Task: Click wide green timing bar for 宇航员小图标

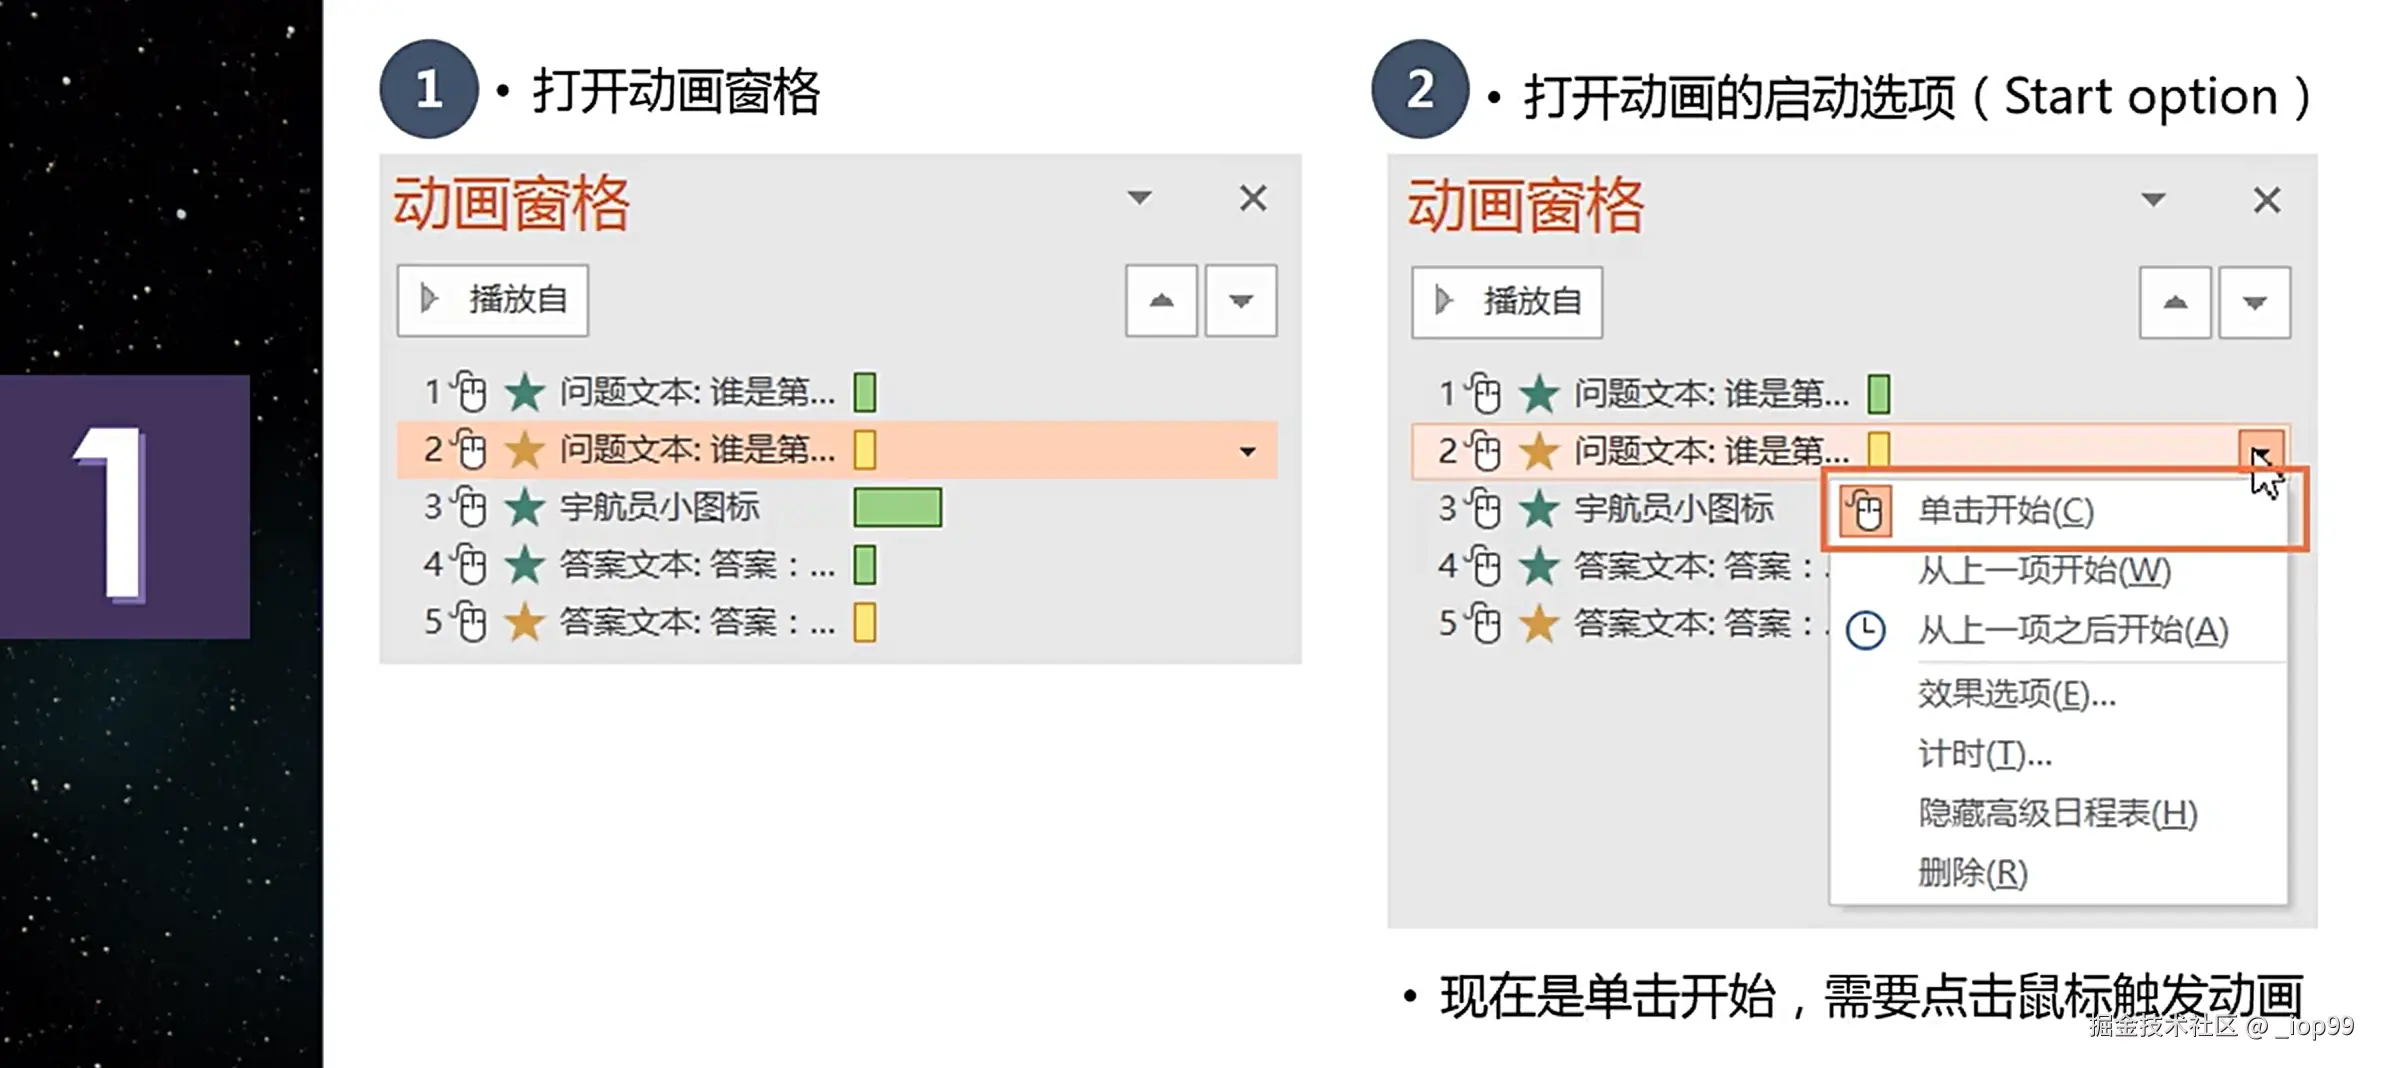Action: [897, 508]
